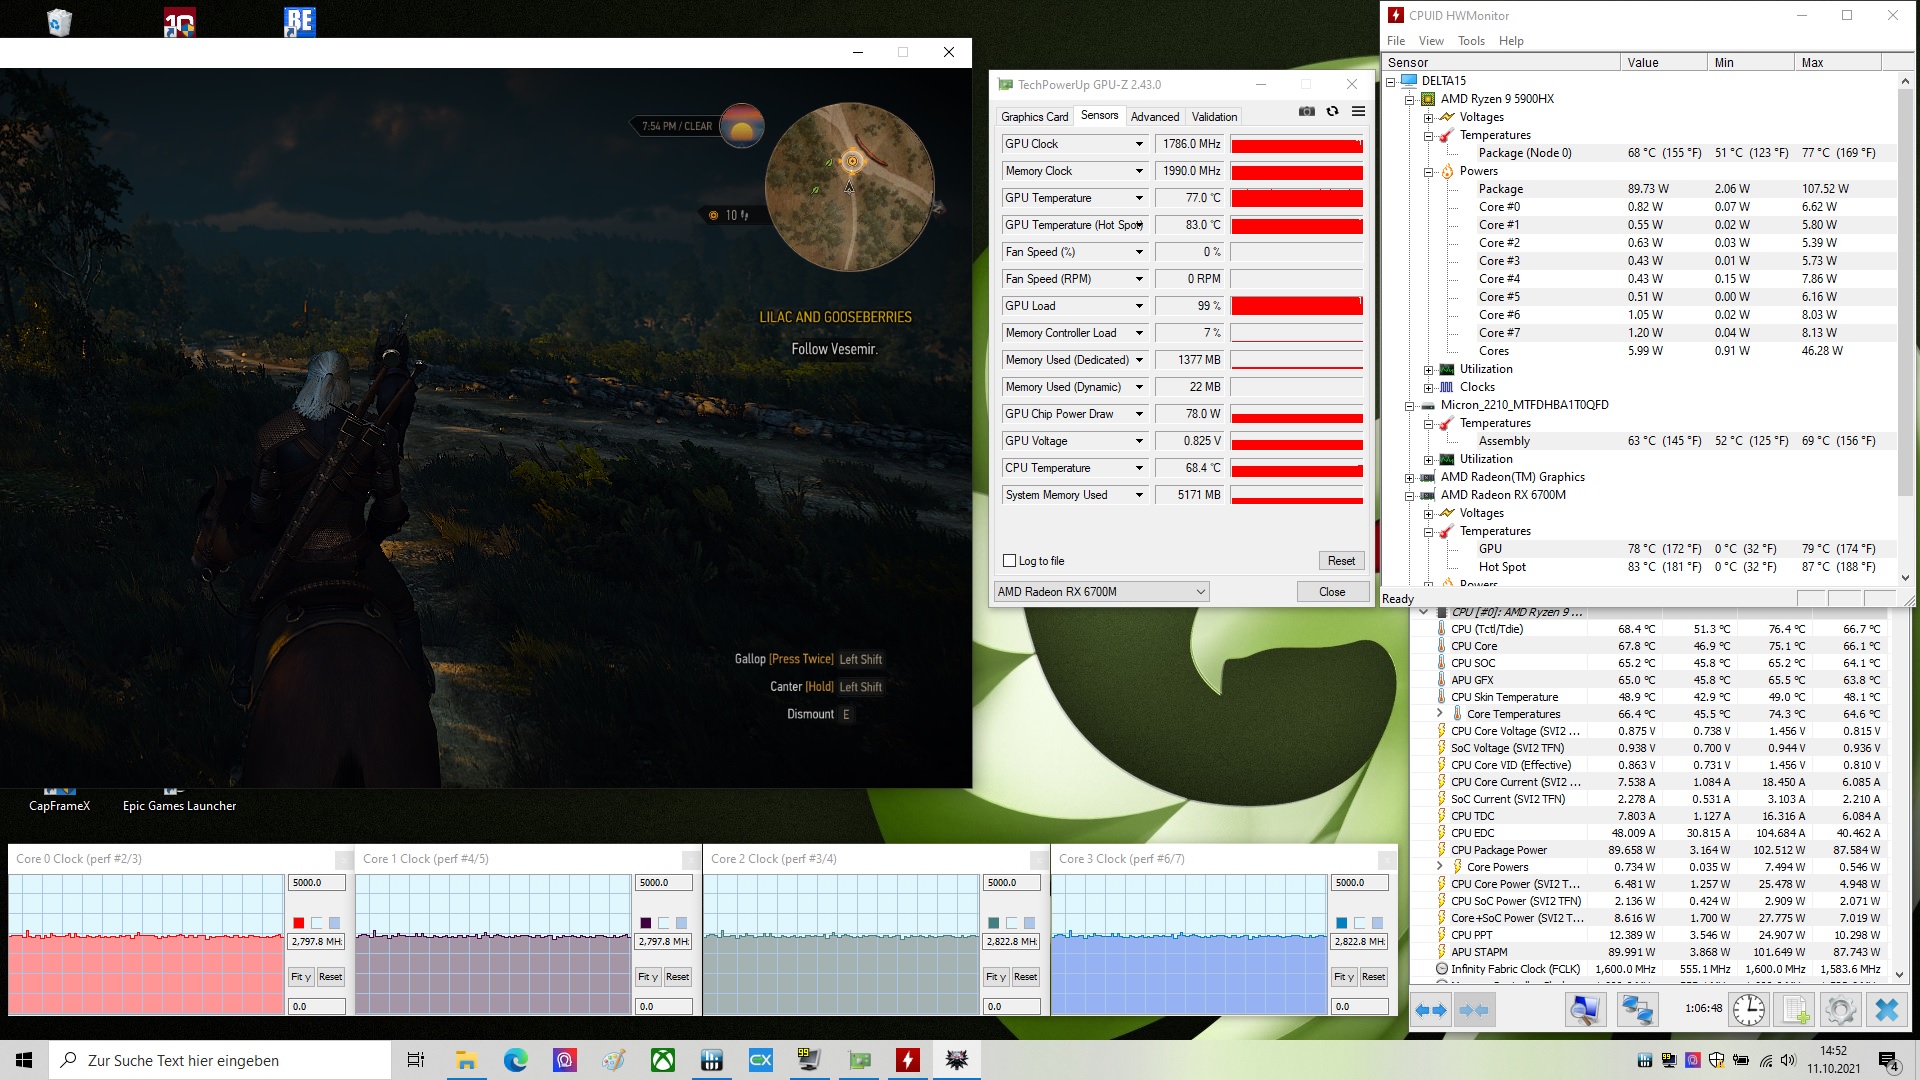This screenshot has width=1920, height=1080.
Task: Open HWMonitor View menu
Action: (1431, 41)
